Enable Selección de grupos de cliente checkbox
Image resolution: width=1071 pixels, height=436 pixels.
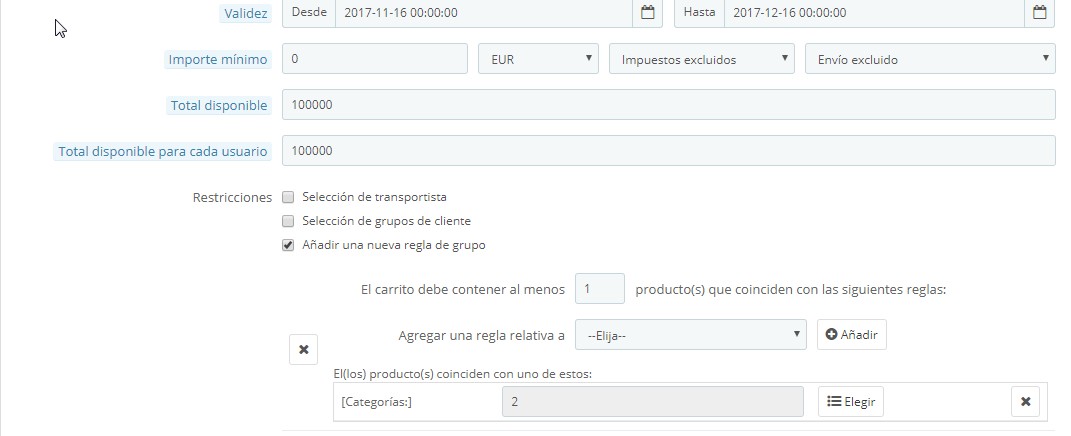pyautogui.click(x=288, y=221)
